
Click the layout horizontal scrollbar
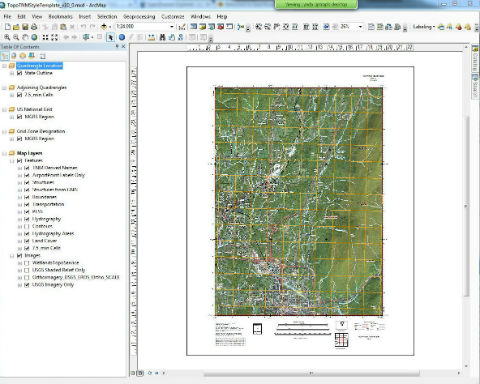312,373
